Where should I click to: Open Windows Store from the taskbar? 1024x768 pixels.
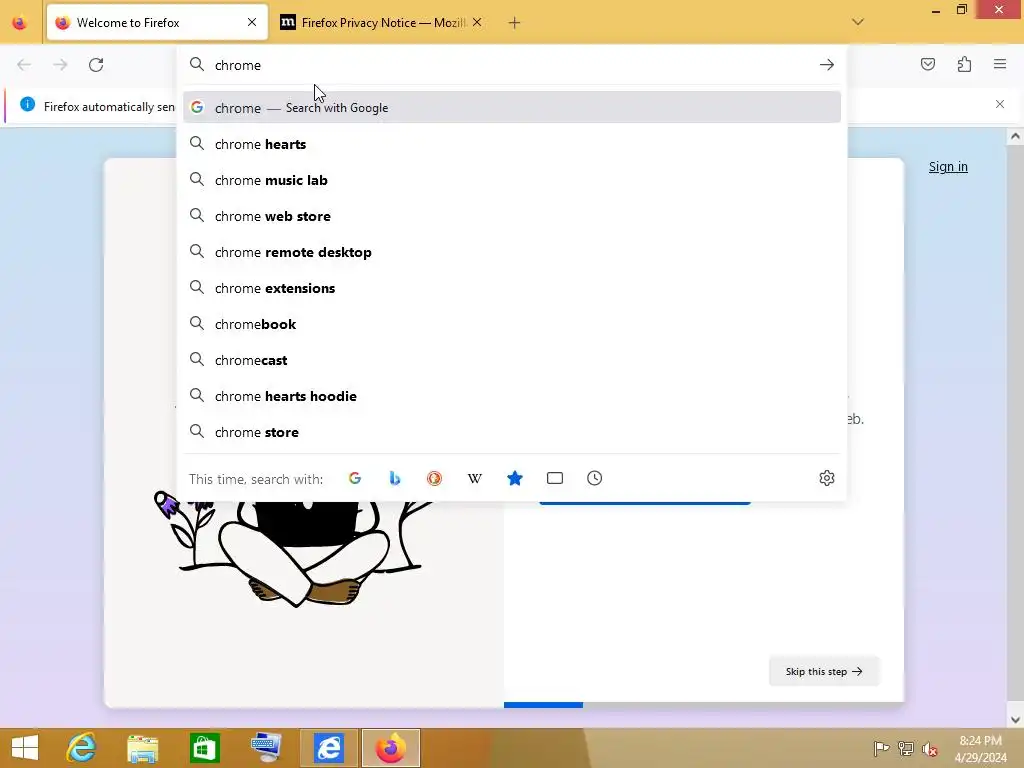204,748
